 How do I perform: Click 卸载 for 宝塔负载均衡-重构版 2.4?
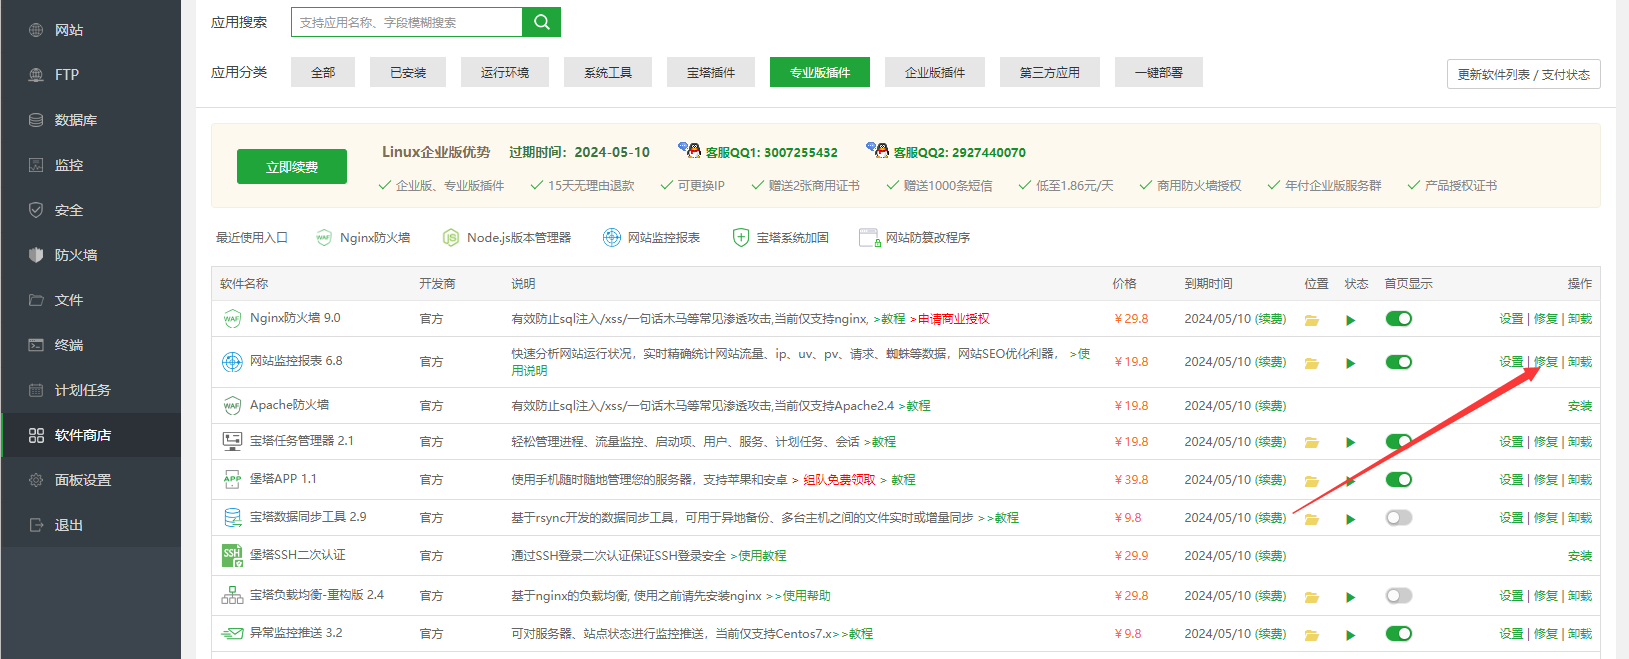1580,596
